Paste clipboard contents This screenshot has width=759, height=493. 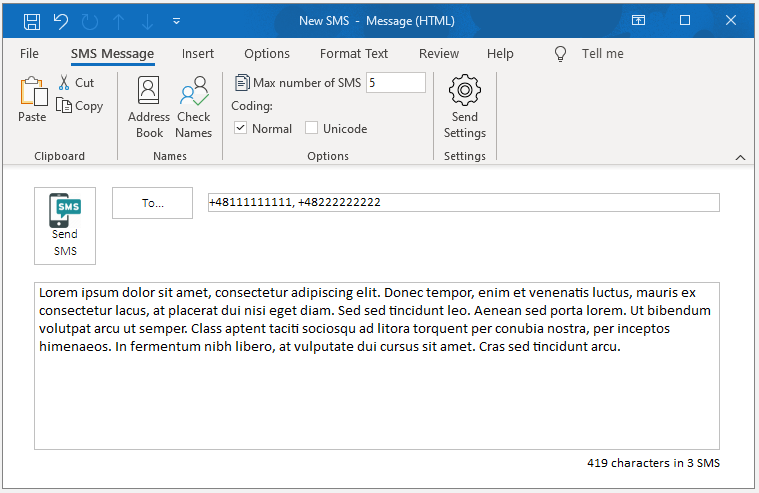[x=33, y=99]
